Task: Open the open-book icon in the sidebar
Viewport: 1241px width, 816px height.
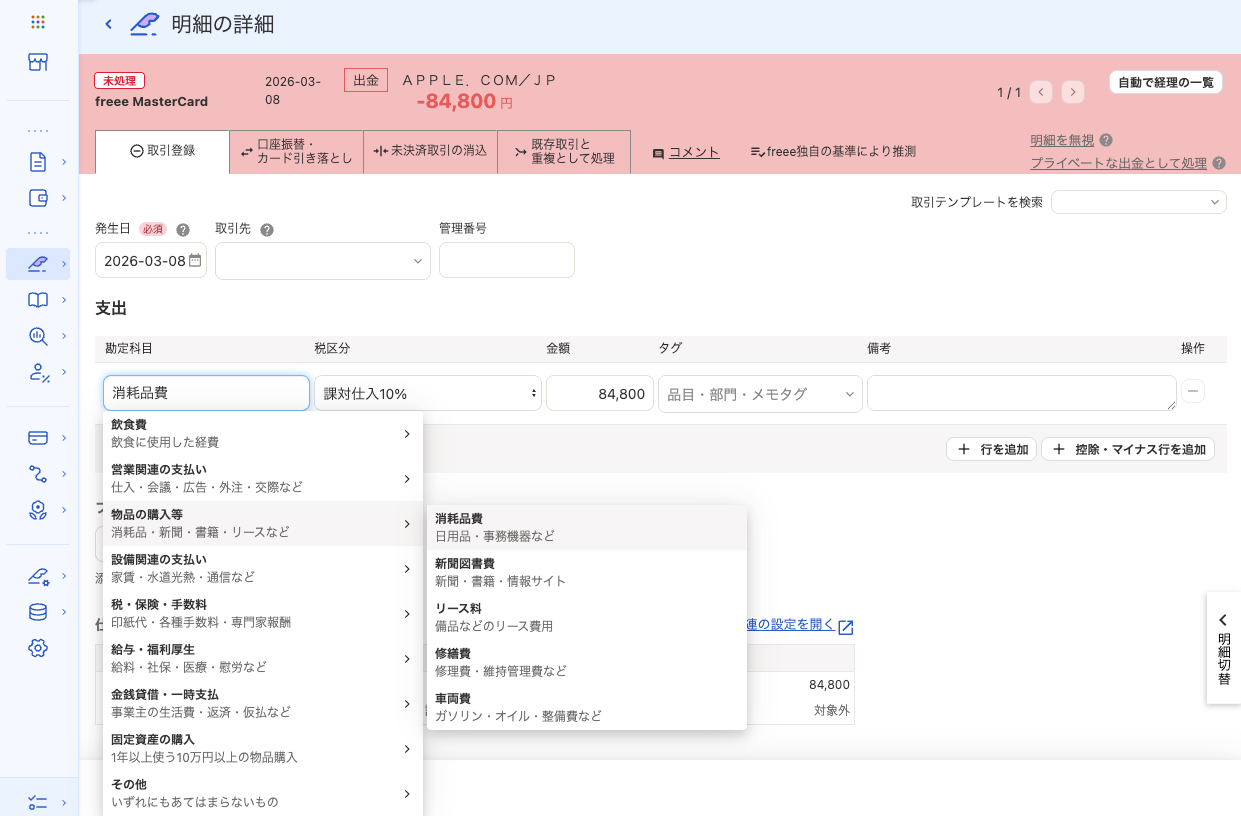Action: pyautogui.click(x=38, y=300)
